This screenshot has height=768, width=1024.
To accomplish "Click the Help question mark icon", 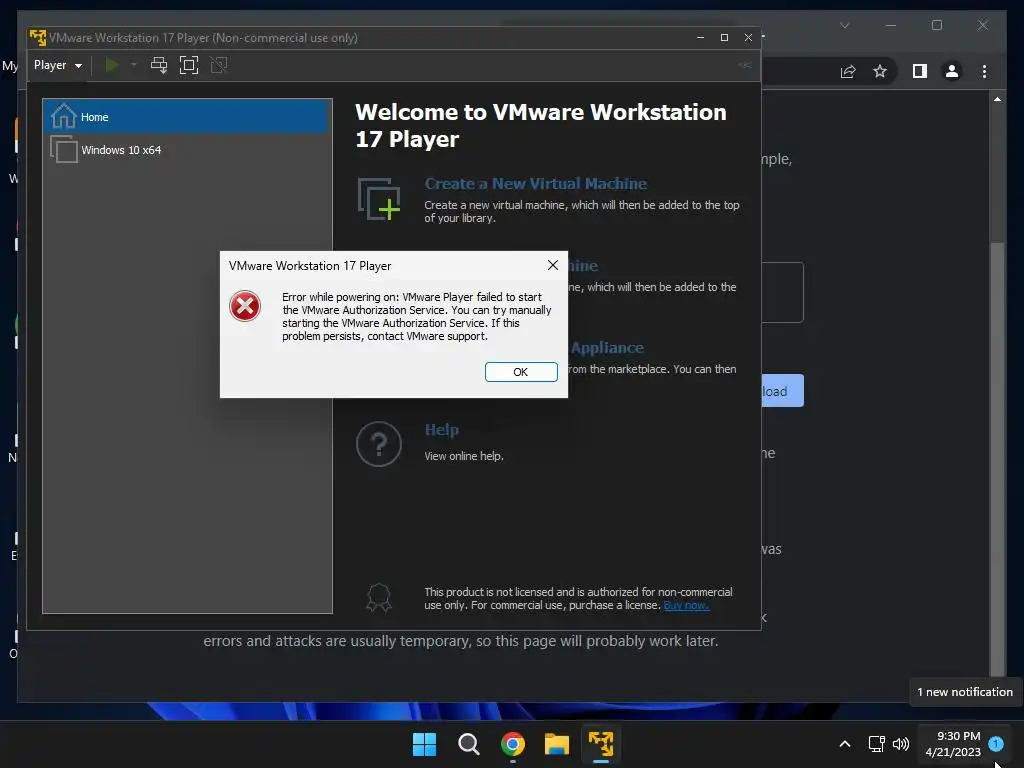I will pos(379,444).
